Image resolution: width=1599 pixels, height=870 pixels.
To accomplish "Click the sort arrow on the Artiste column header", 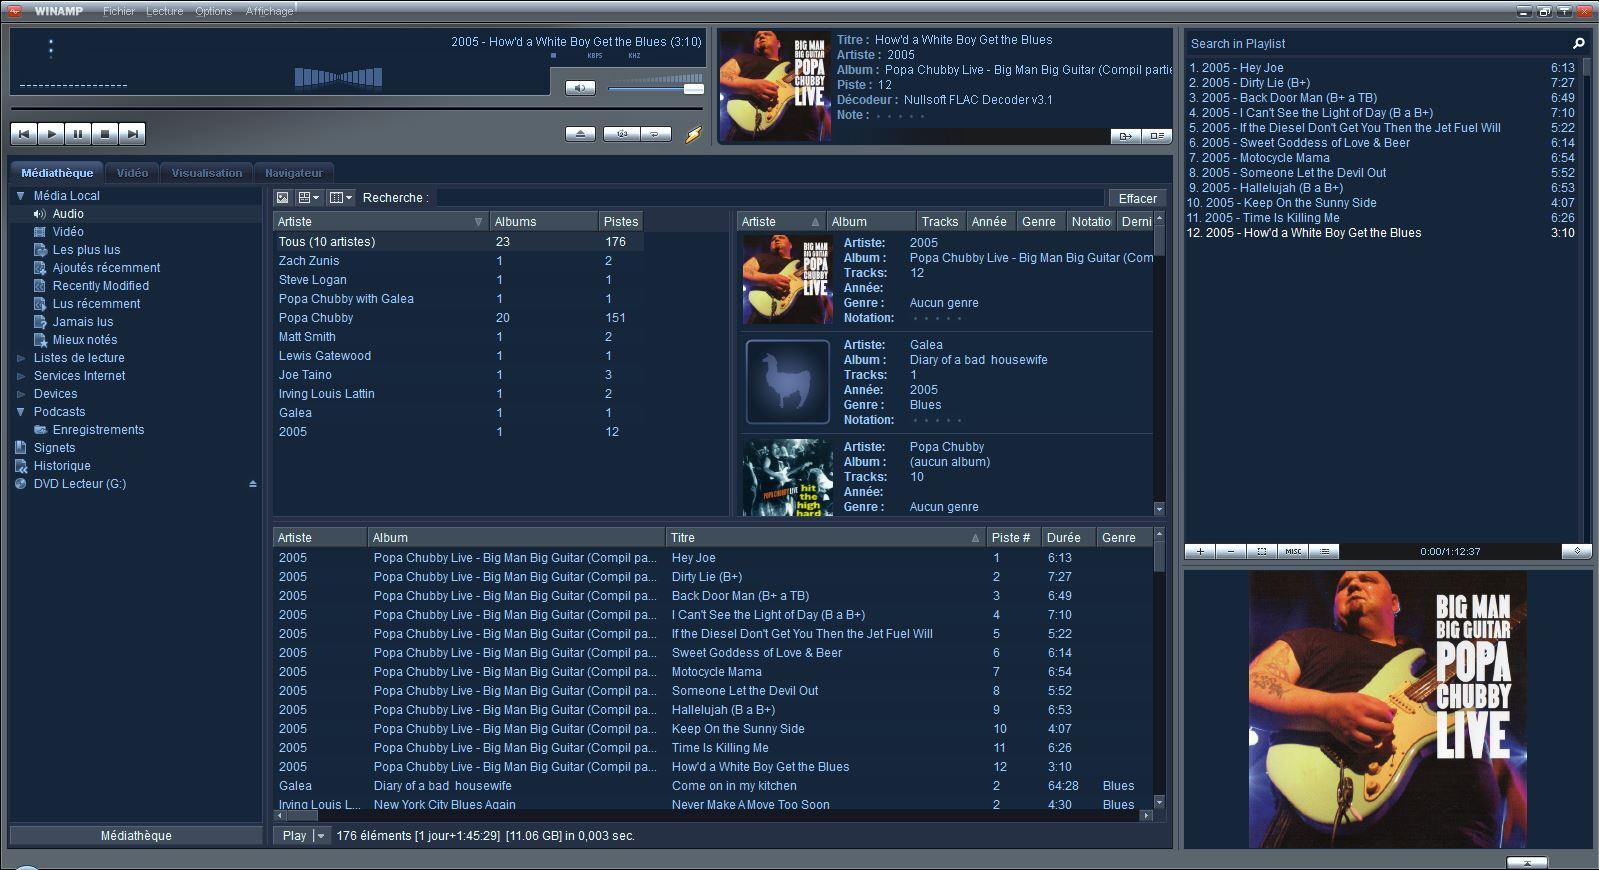I will point(479,222).
